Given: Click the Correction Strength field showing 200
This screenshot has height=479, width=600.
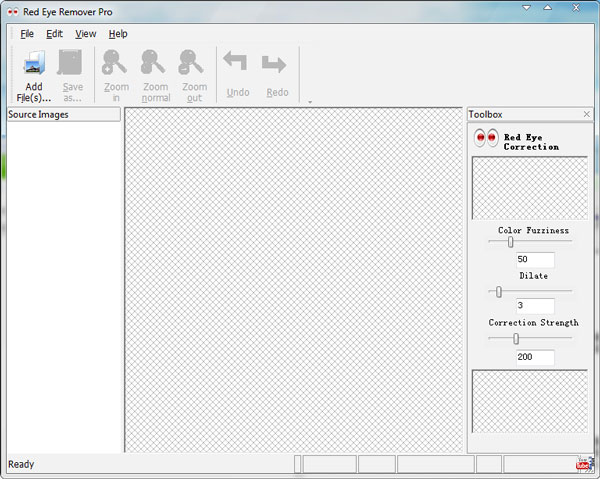Looking at the screenshot, I should [x=535, y=357].
